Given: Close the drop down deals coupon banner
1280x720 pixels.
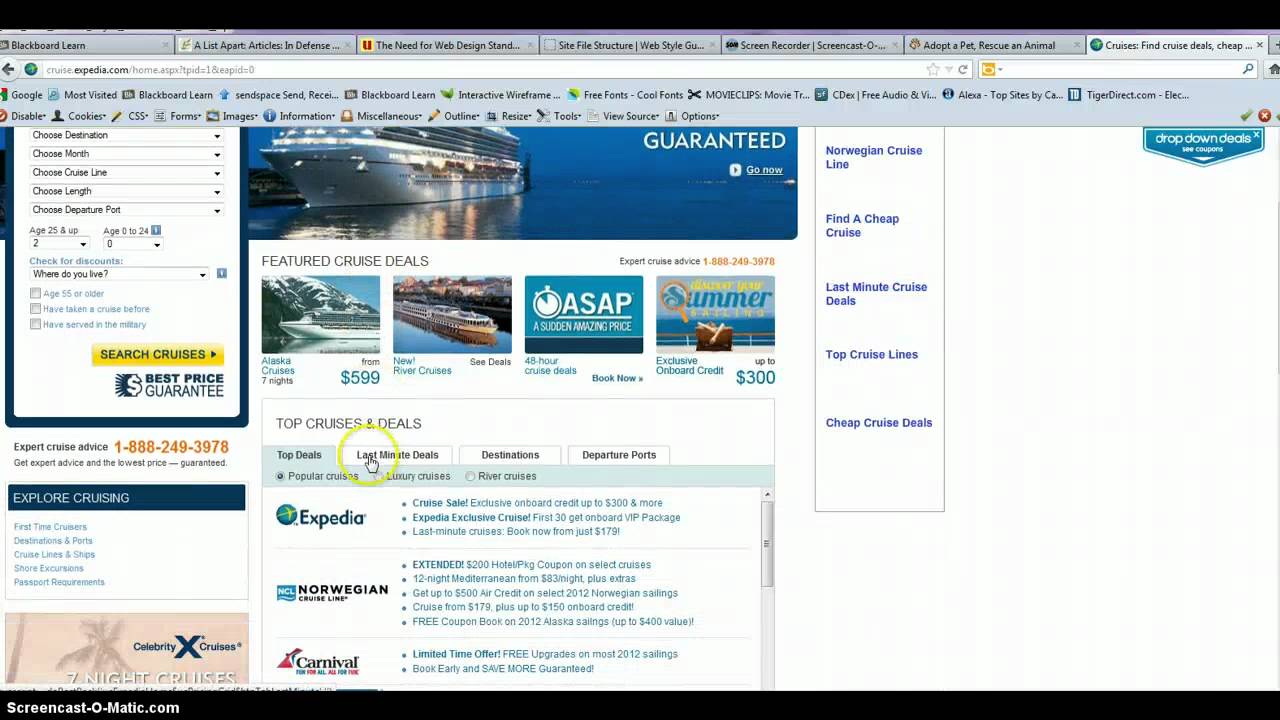Looking at the screenshot, I should tap(1257, 134).
